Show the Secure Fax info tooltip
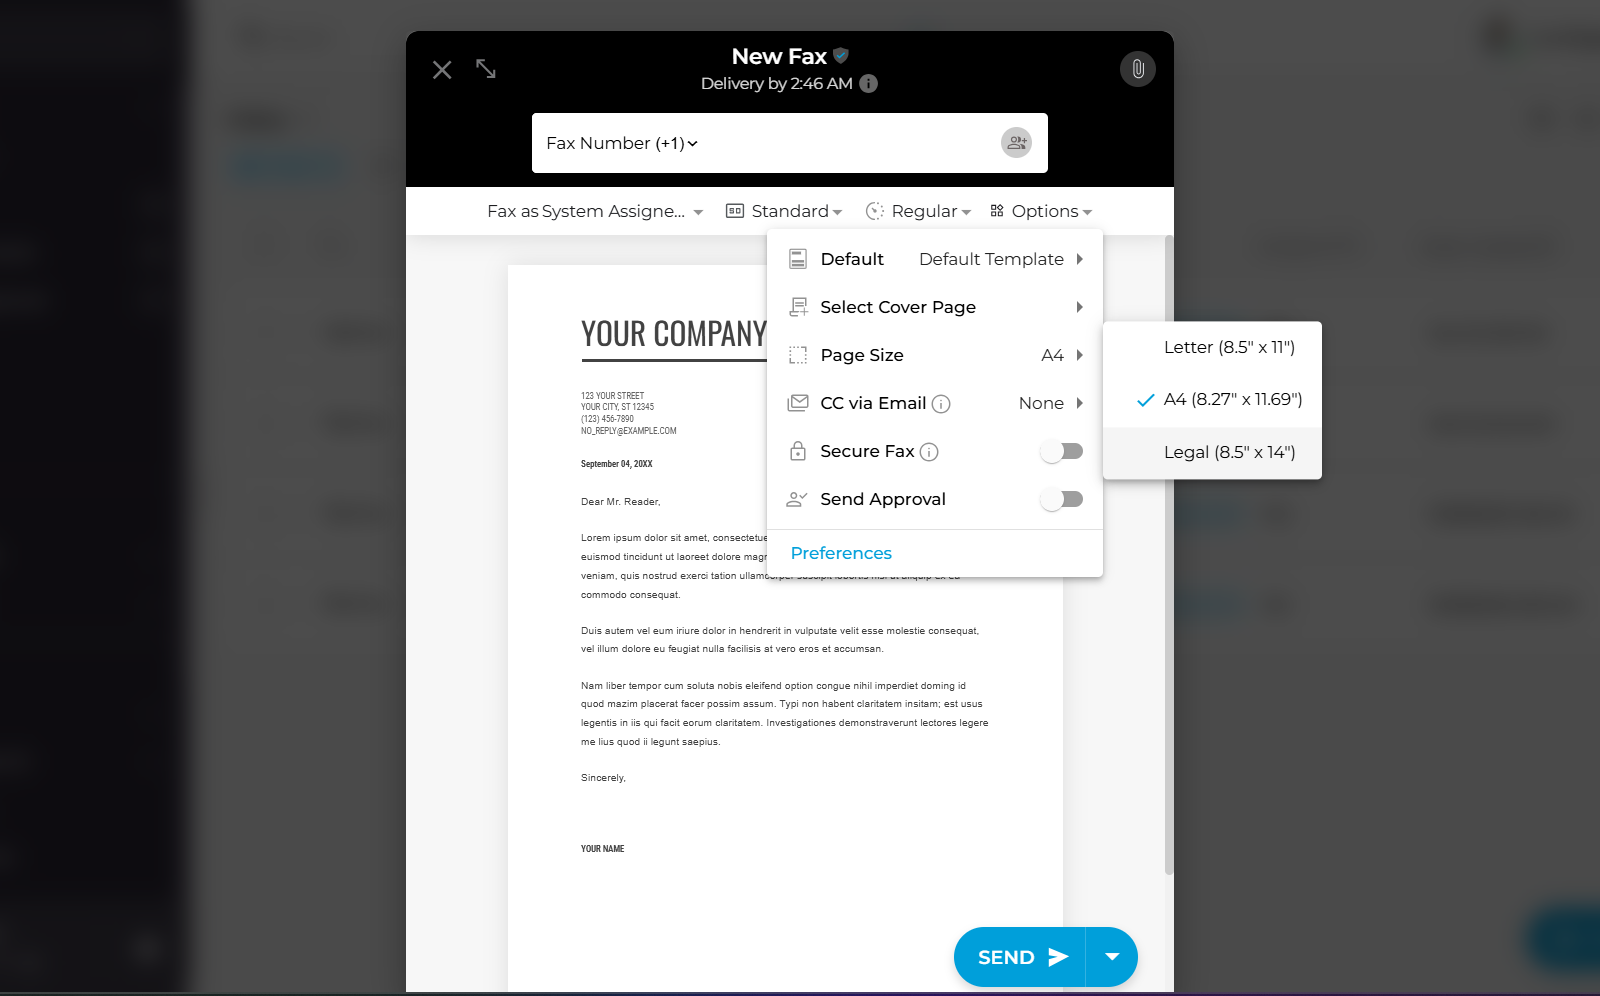 929,452
